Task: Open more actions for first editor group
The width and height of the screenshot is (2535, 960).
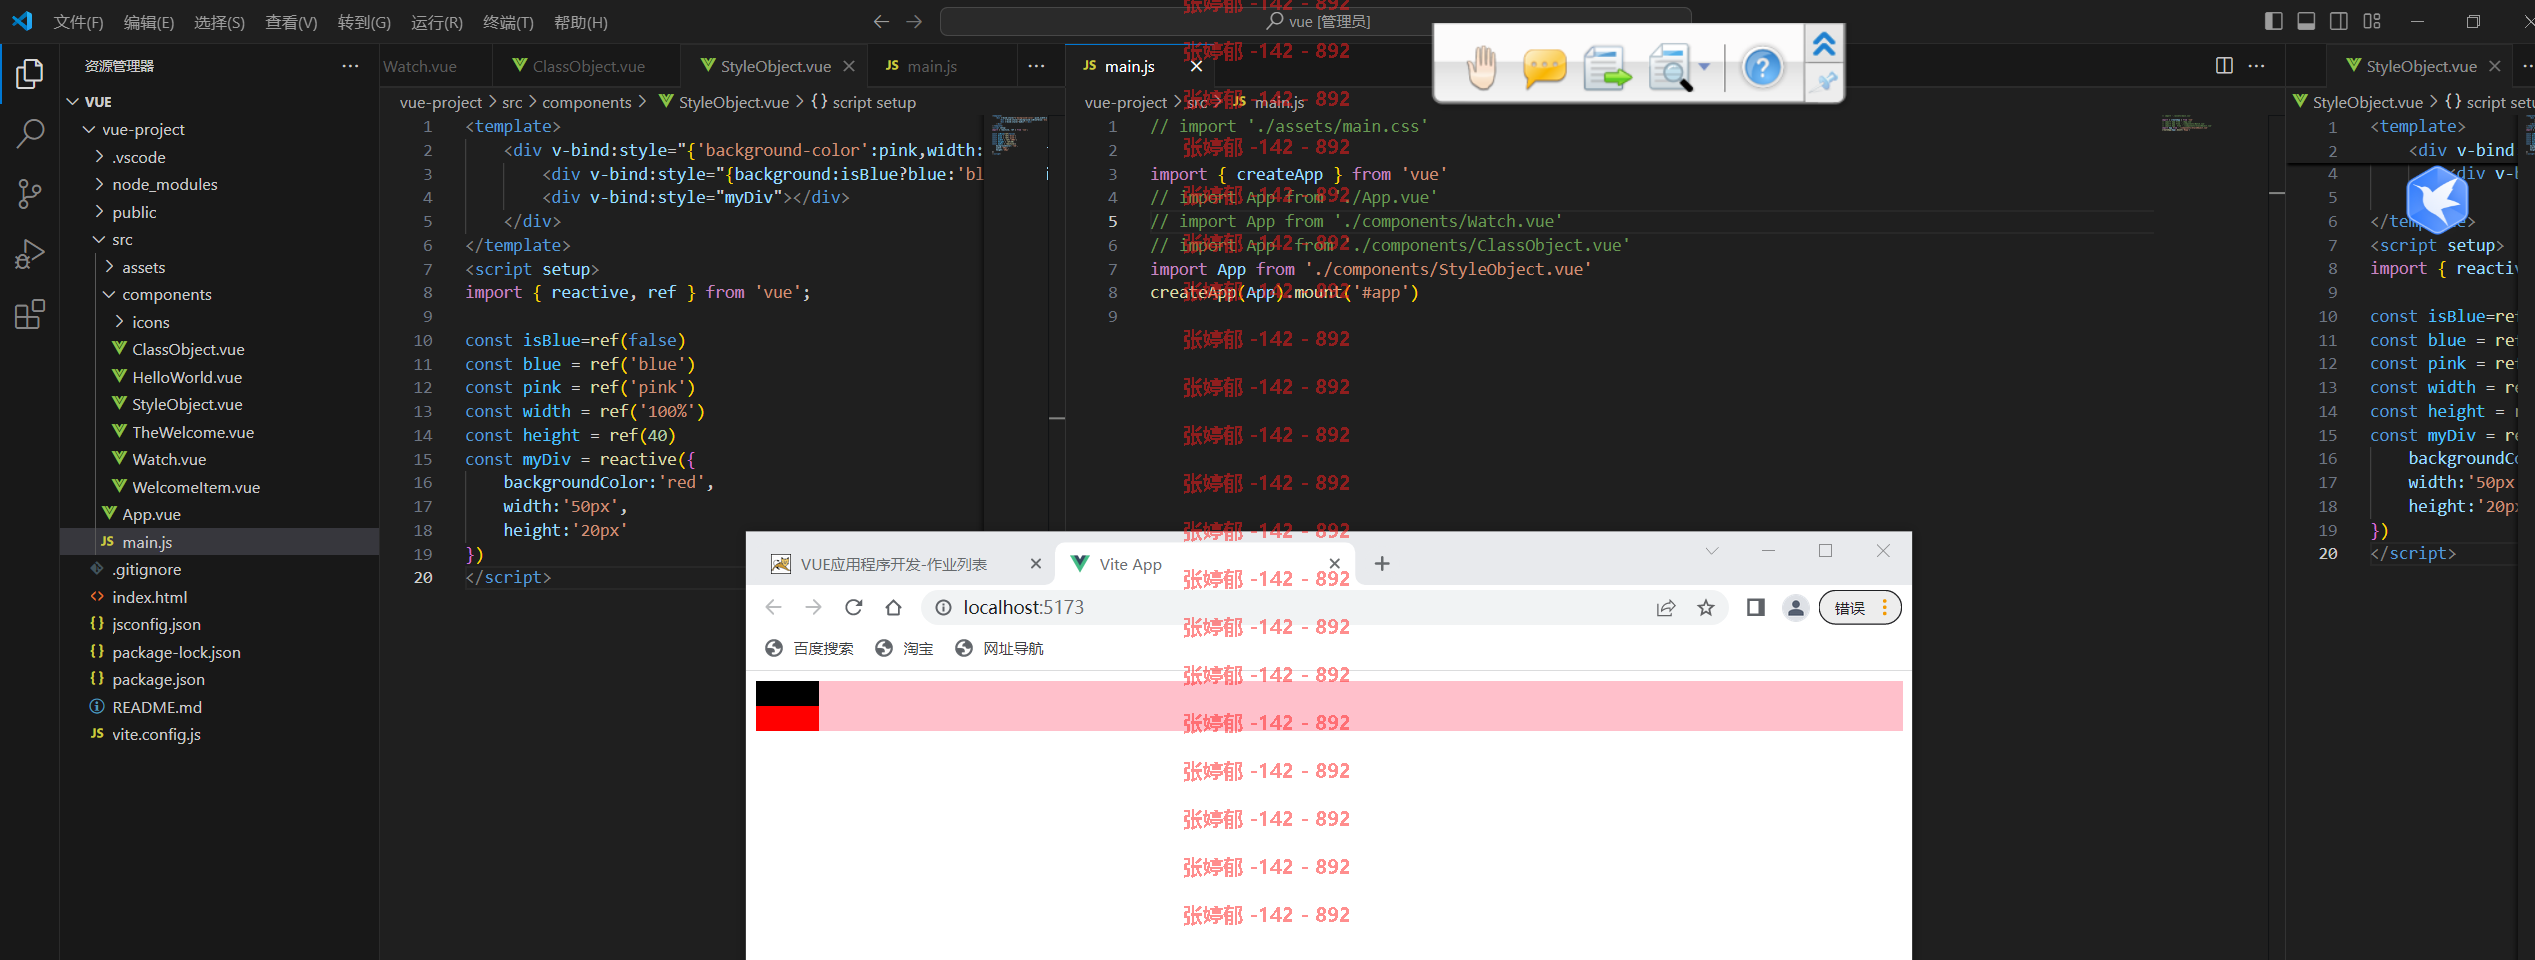Action: (1036, 66)
